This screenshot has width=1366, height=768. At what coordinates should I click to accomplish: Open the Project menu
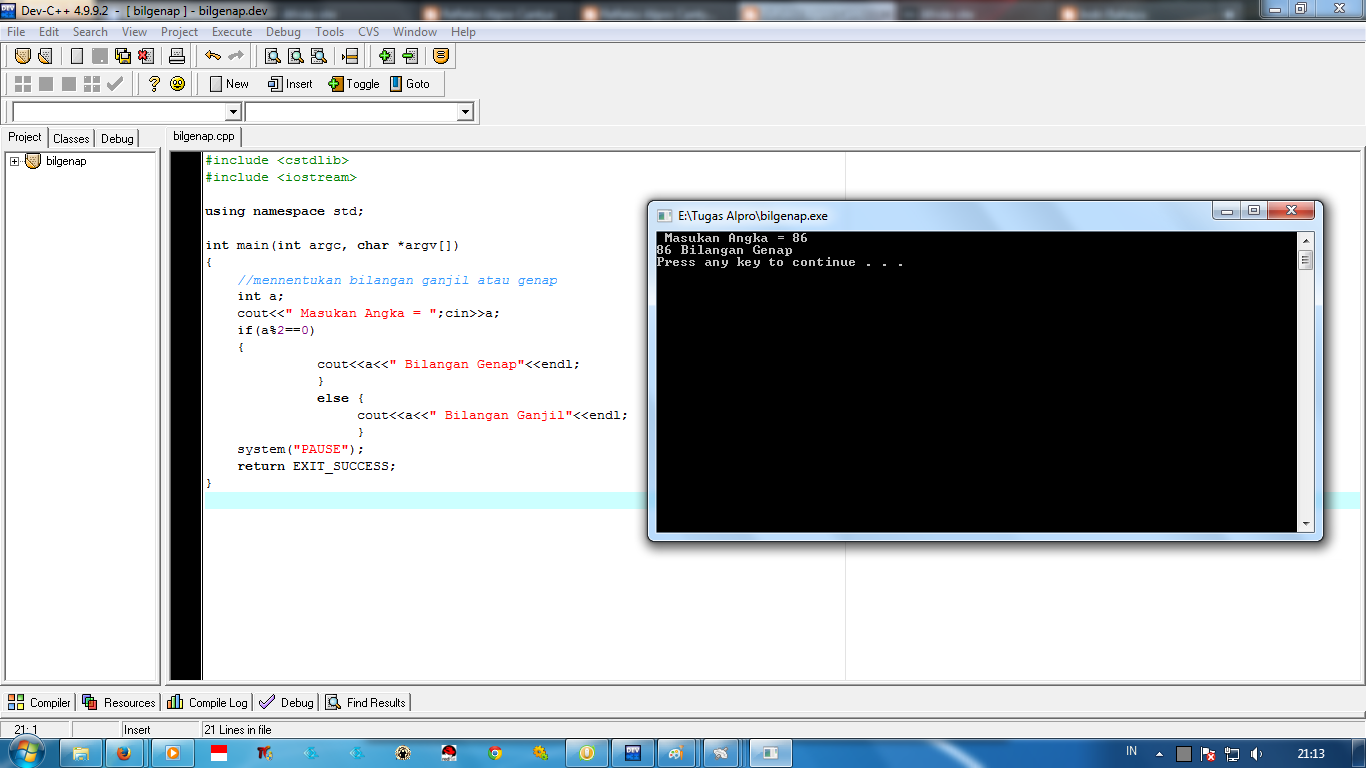pos(180,32)
